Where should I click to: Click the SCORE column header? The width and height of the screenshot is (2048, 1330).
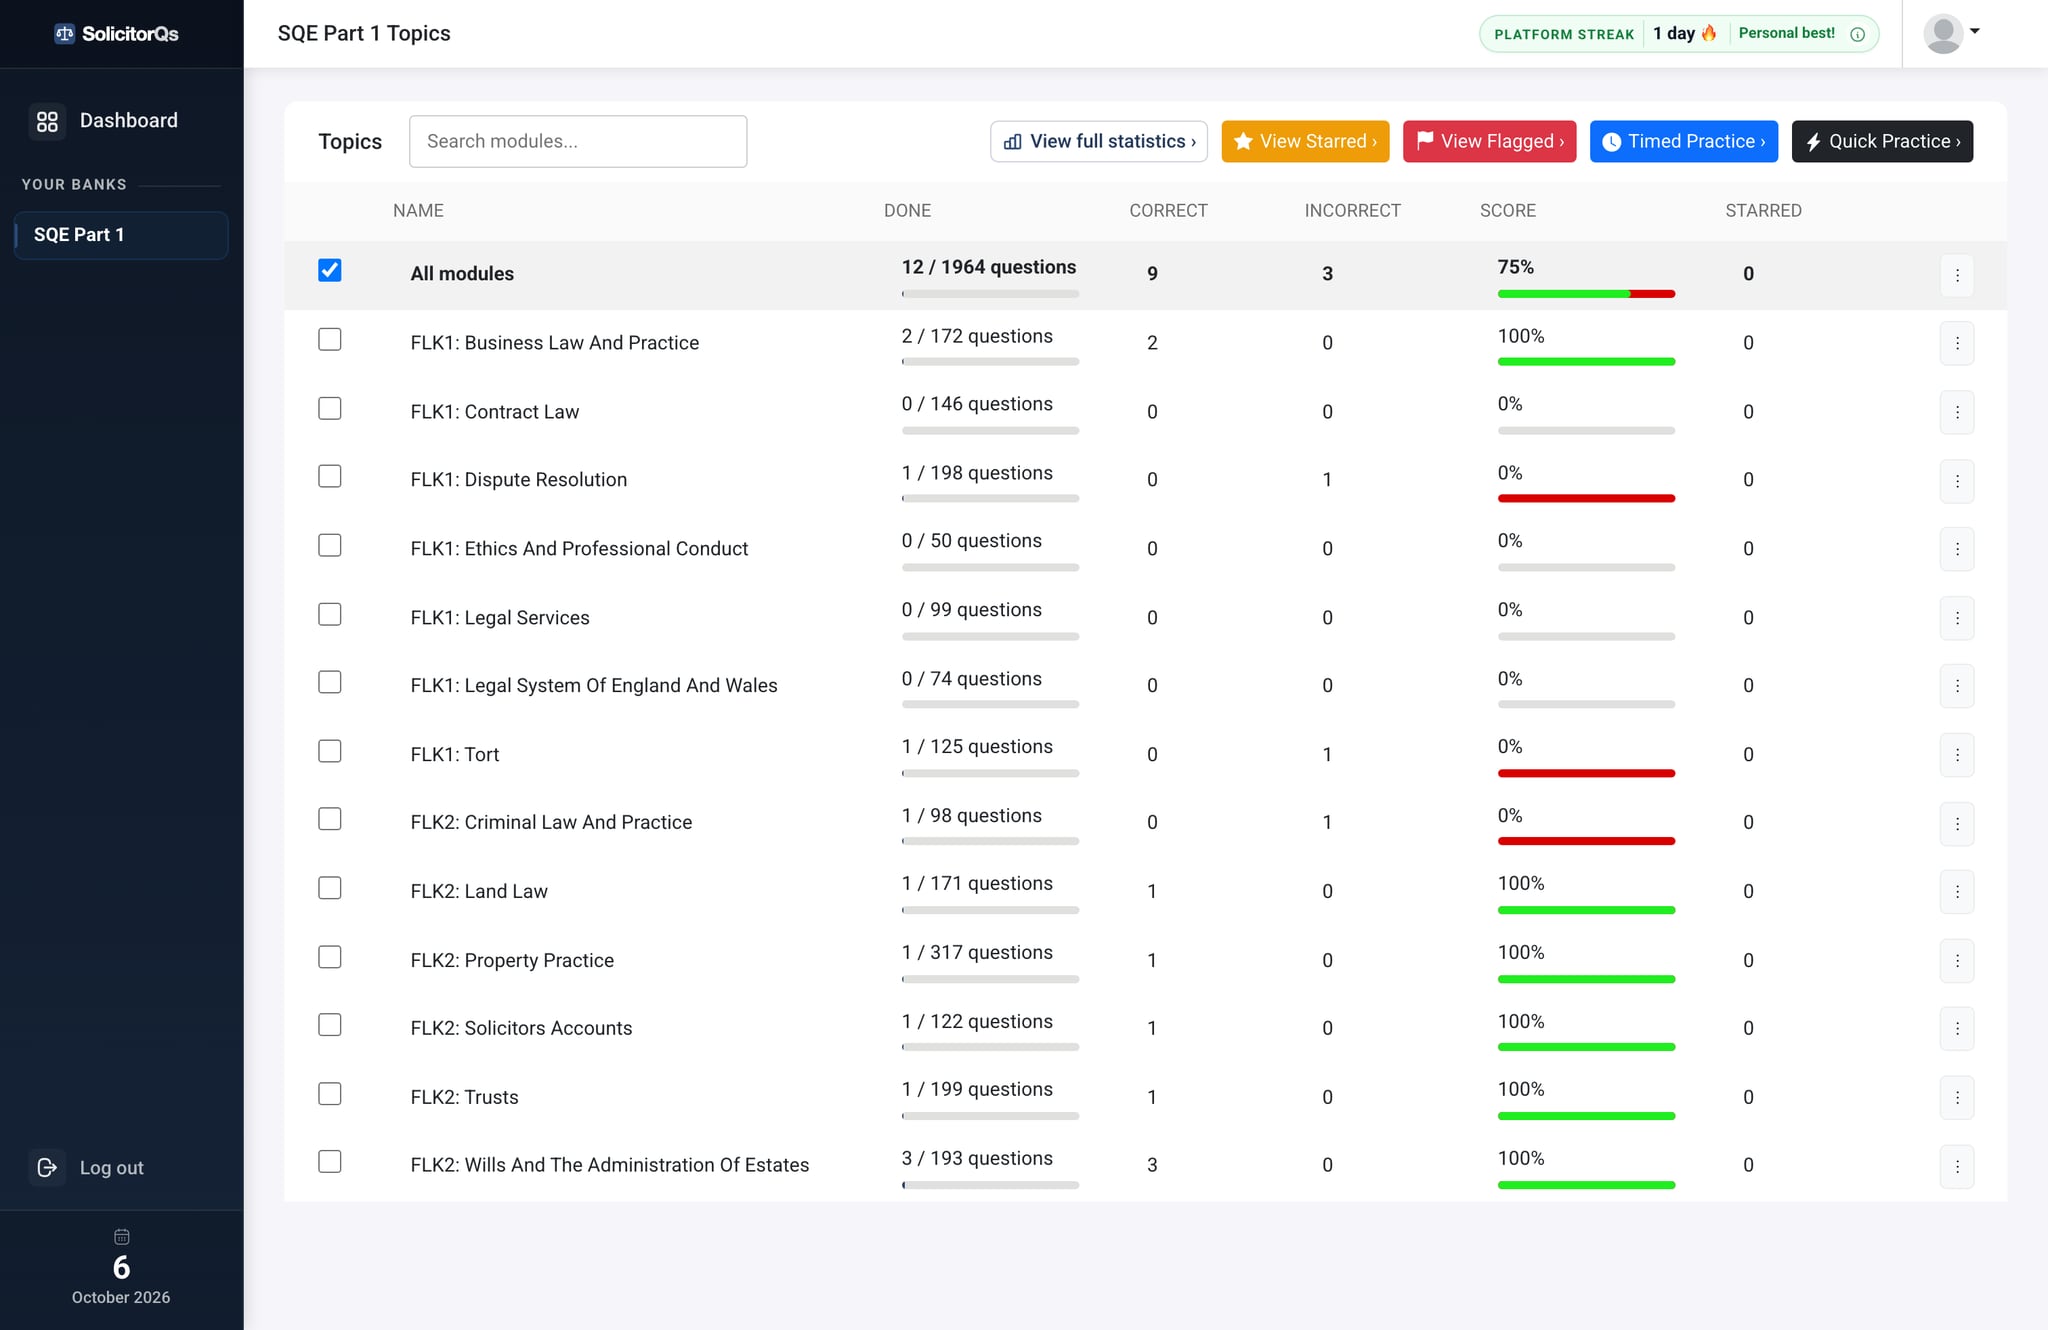1508,211
